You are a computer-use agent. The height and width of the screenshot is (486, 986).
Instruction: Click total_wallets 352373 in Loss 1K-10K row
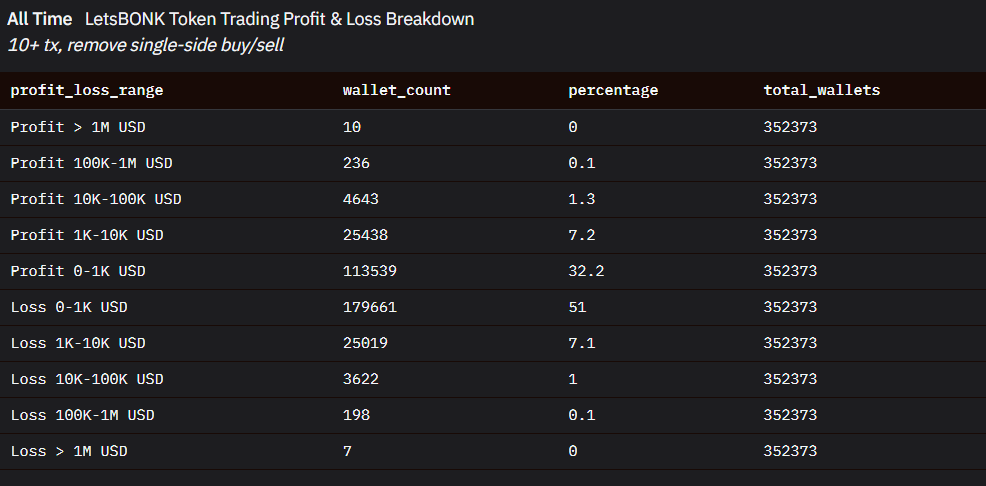(x=790, y=343)
